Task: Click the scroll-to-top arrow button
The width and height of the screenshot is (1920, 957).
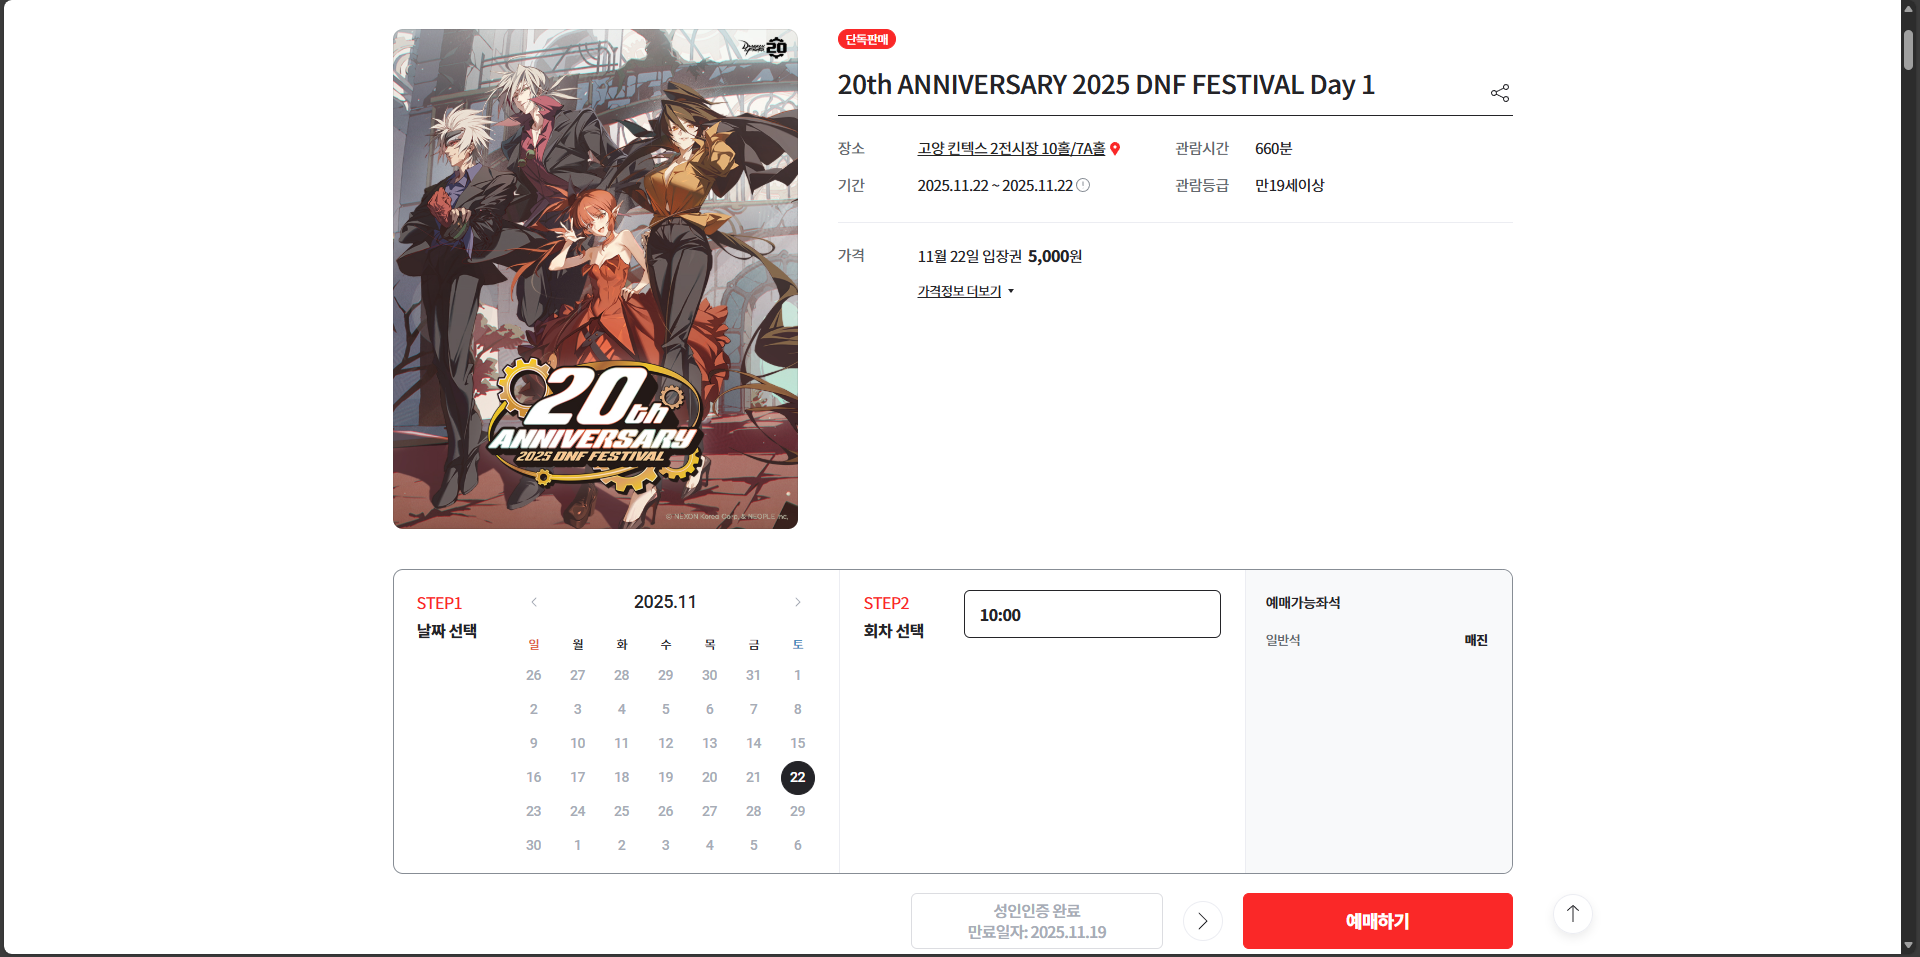Action: point(1572,914)
